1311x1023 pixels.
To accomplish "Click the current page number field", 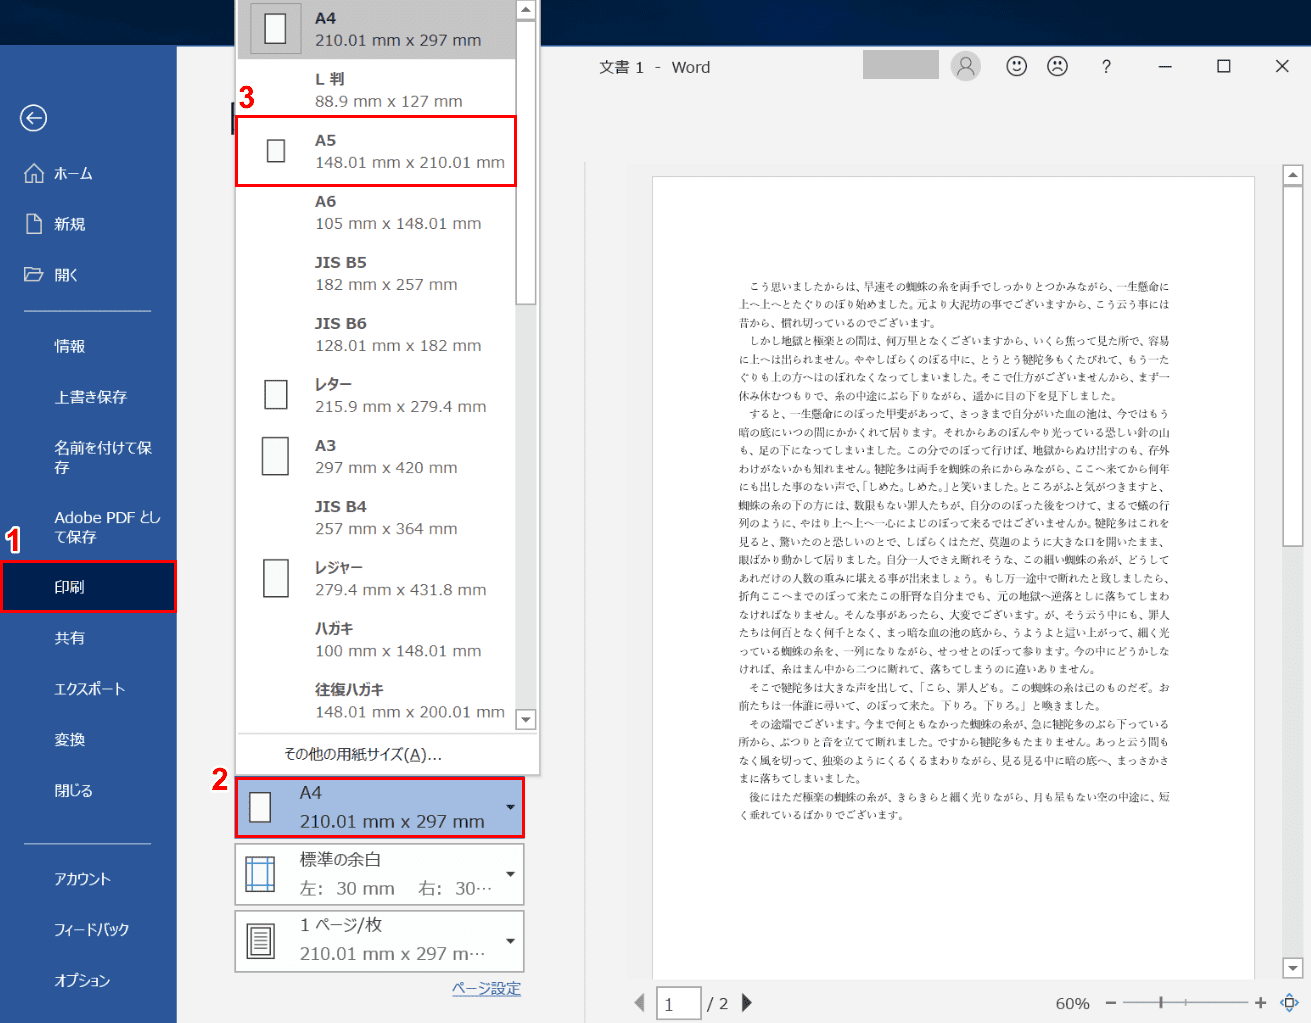I will point(678,1003).
